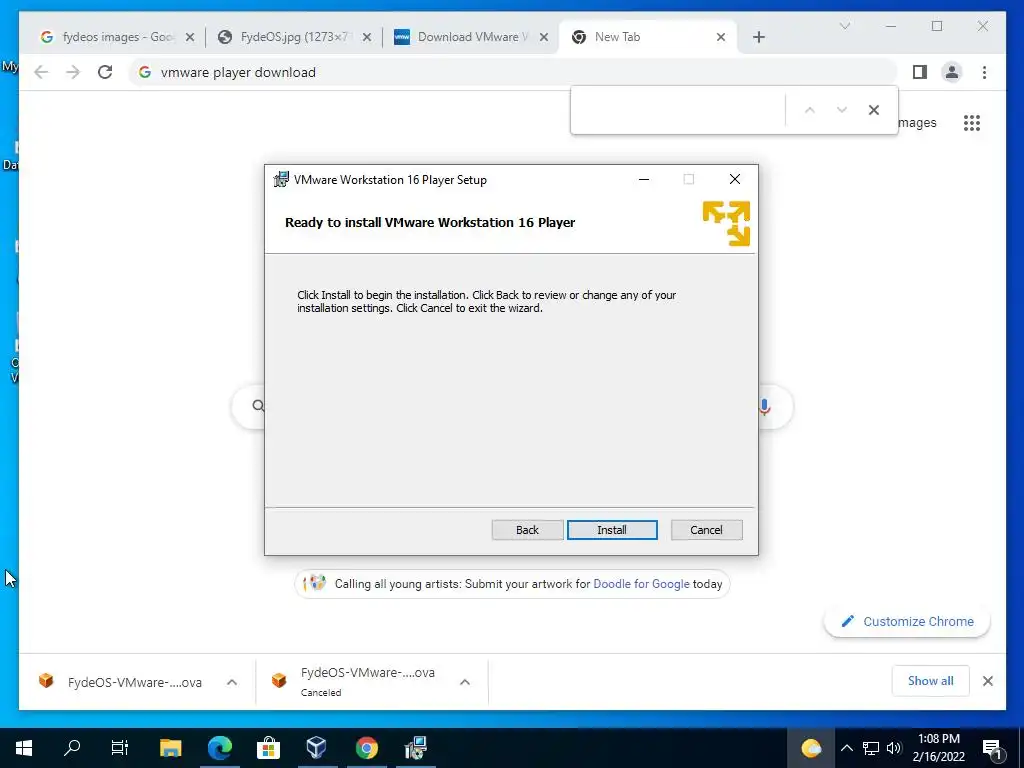Open VirtualBox from taskbar

point(317,748)
